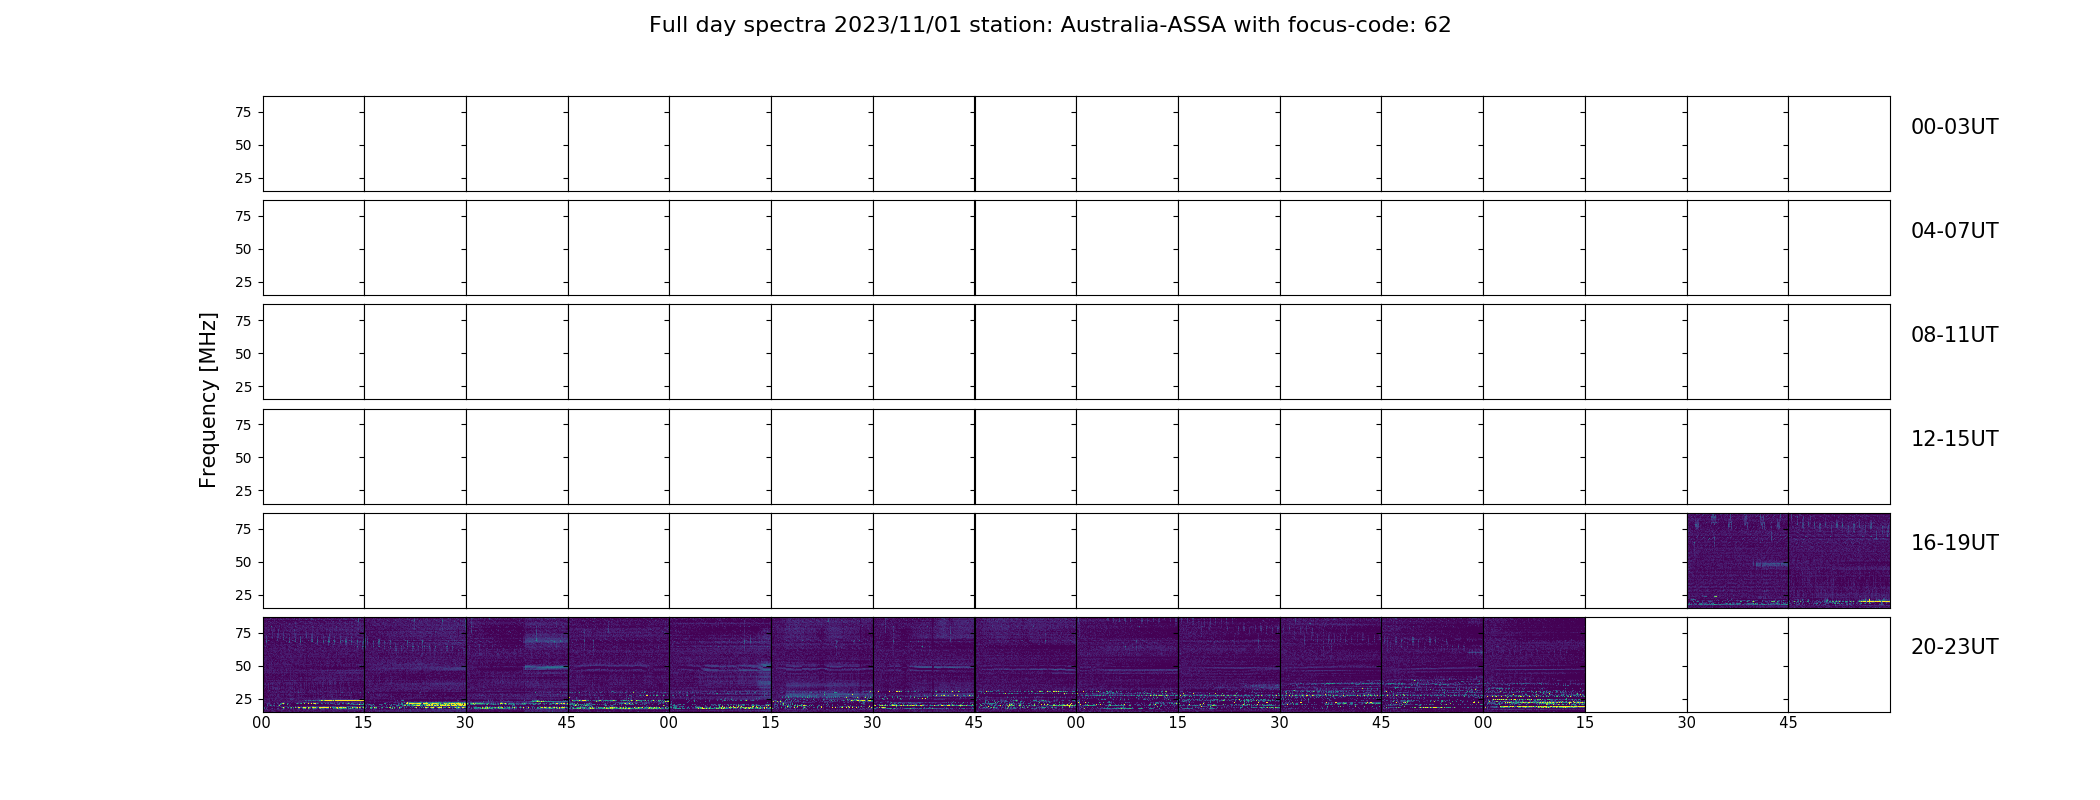The width and height of the screenshot is (2100, 800).
Task: Open the 22:15 spectrogram in 20-23UT row
Action: pyautogui.click(x=1229, y=665)
